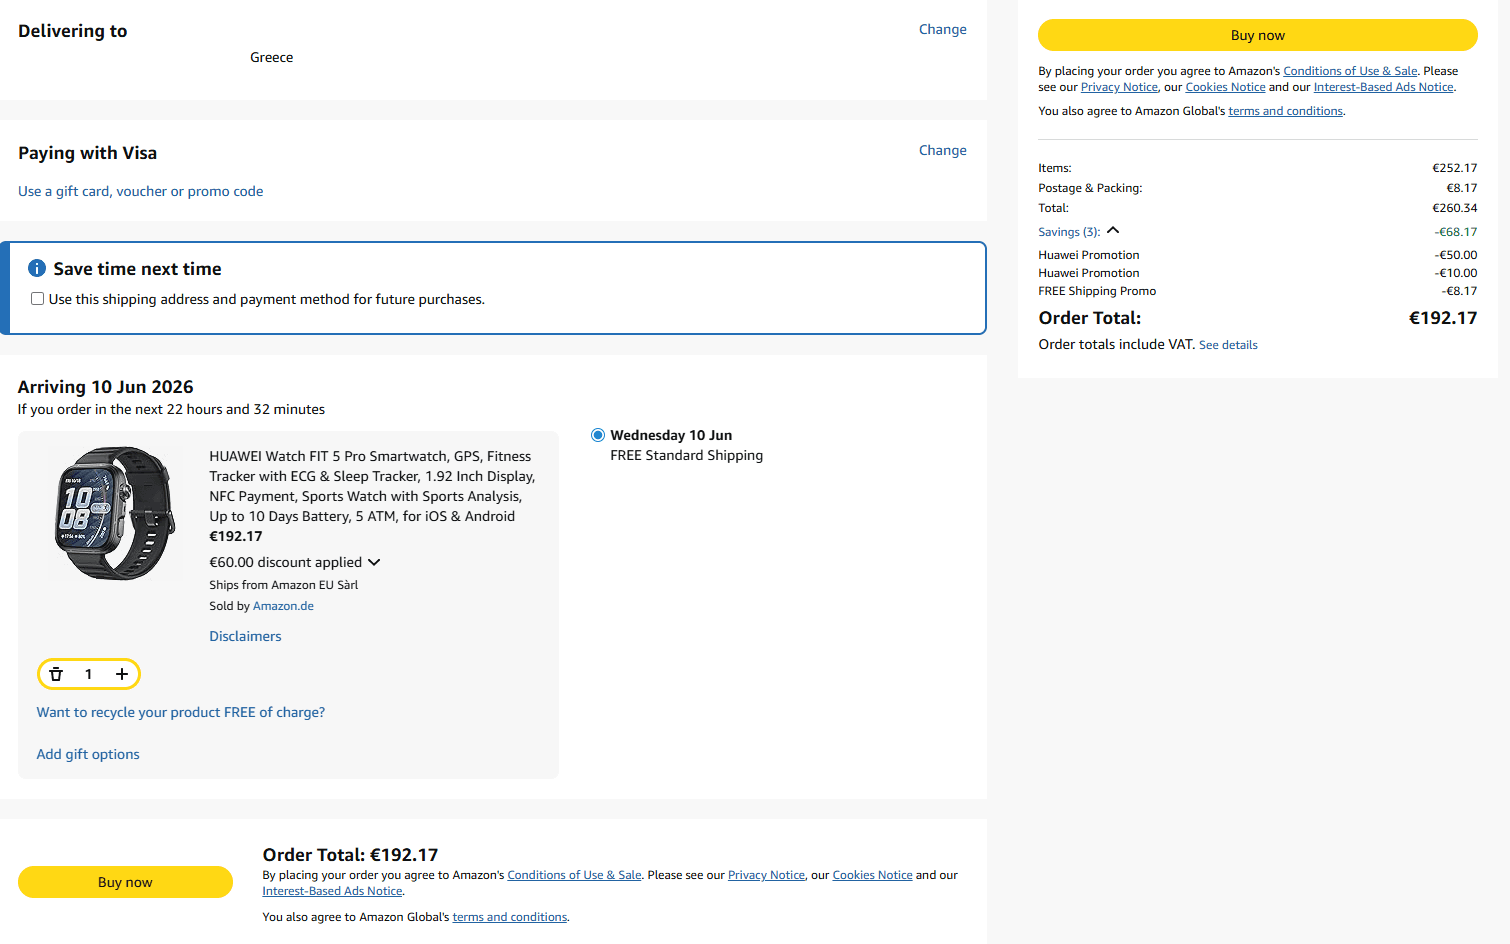Image resolution: width=1510 pixels, height=944 pixels.
Task: Open Privacy Notice link in order summary
Action: pyautogui.click(x=1119, y=87)
